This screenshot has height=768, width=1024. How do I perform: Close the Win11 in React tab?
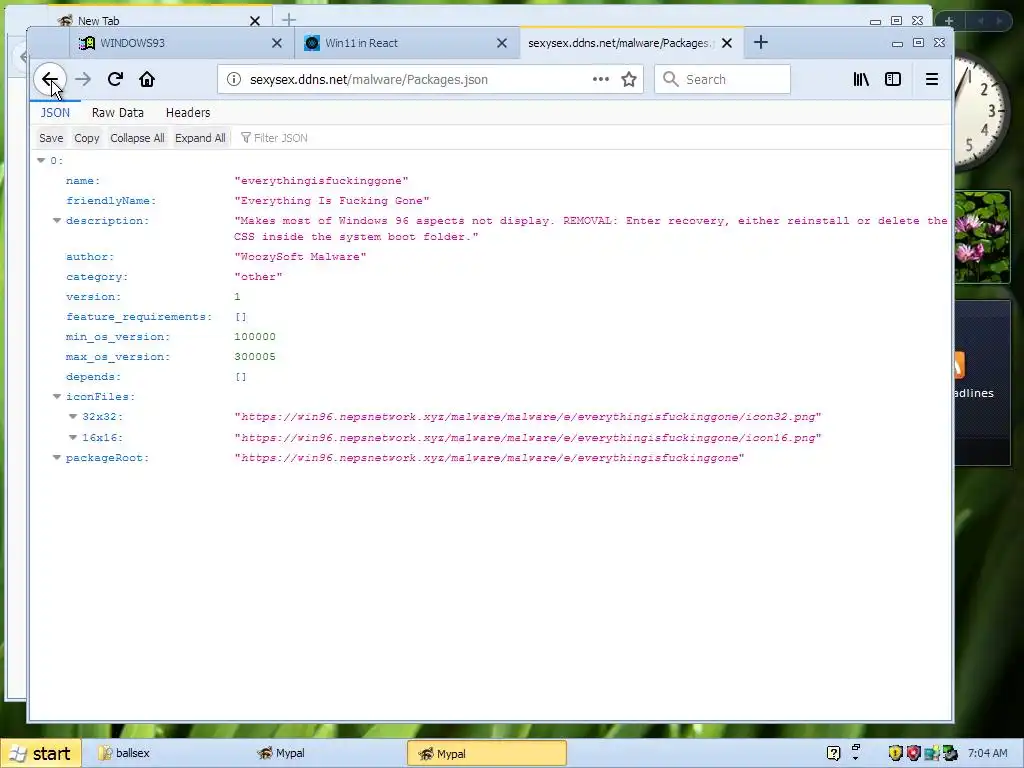tap(502, 43)
